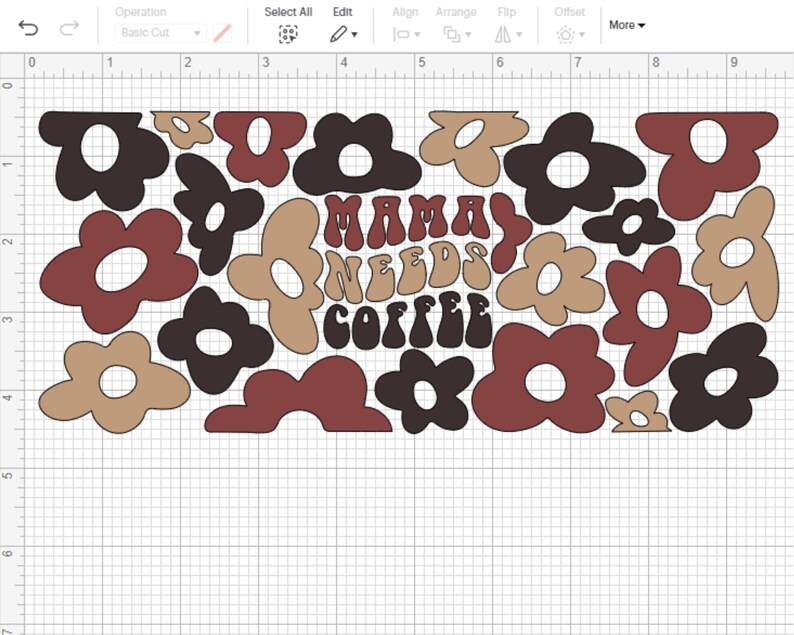The image size is (794, 635).
Task: Expand the Offset dropdown arrow
Action: [582, 34]
